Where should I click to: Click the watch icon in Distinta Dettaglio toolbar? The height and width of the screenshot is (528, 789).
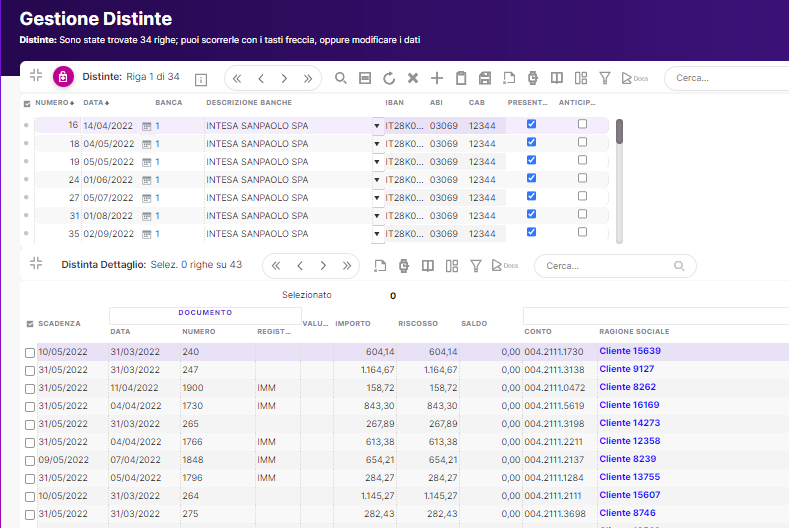tap(404, 266)
